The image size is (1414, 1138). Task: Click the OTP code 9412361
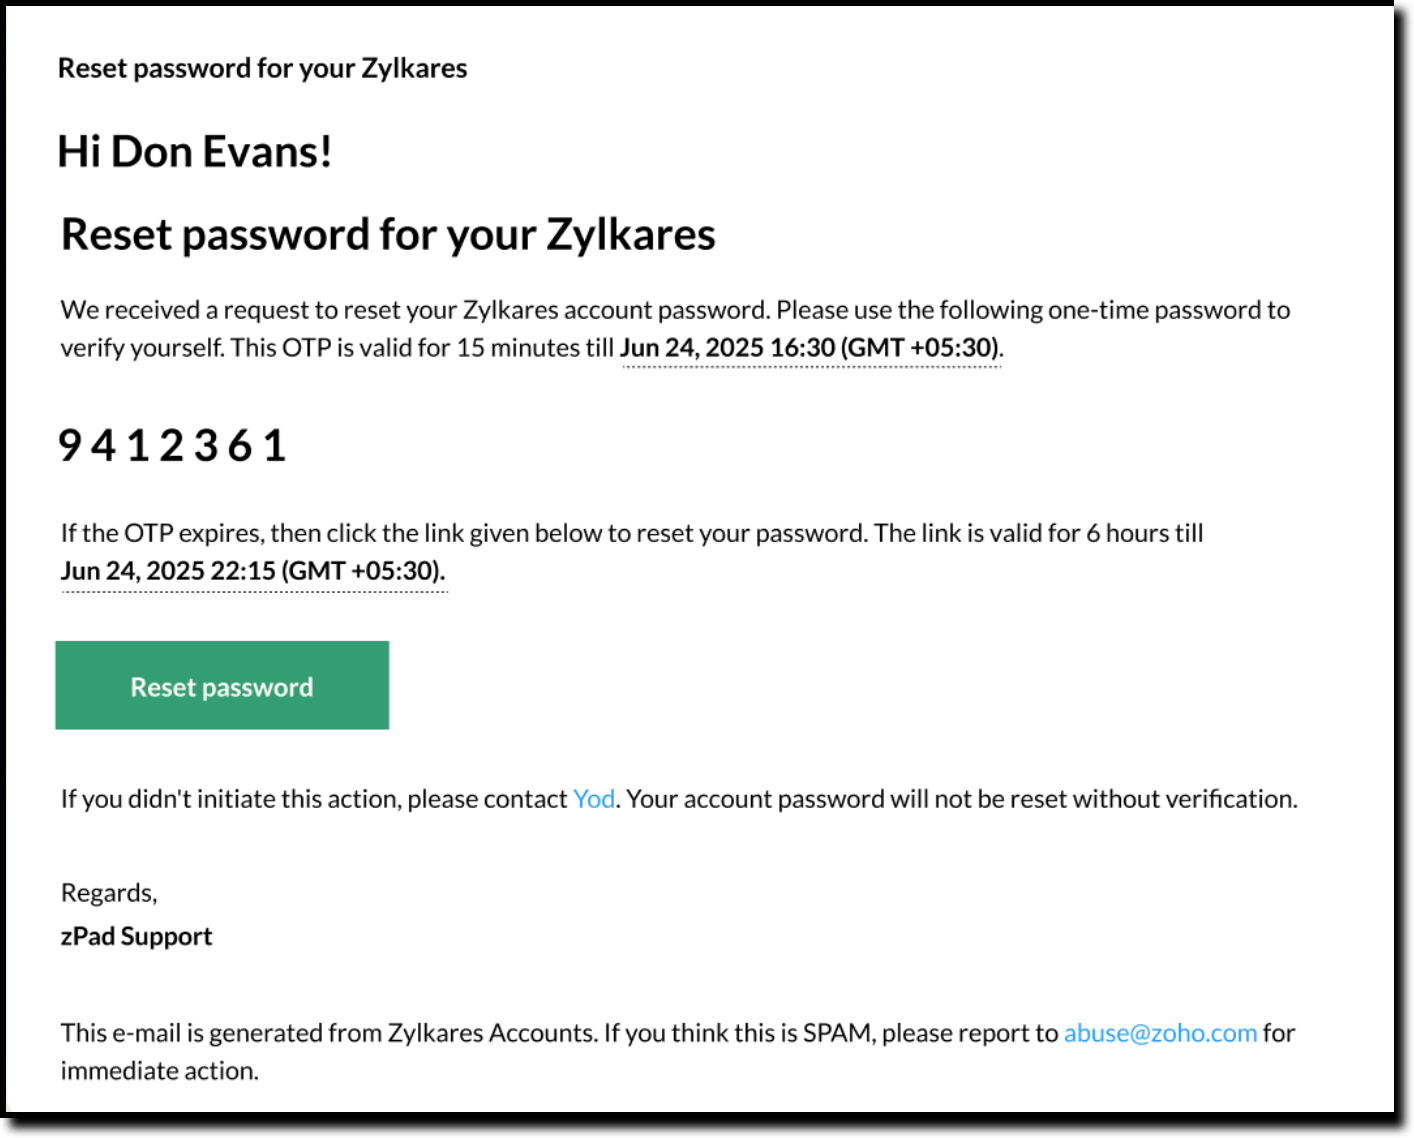[173, 446]
